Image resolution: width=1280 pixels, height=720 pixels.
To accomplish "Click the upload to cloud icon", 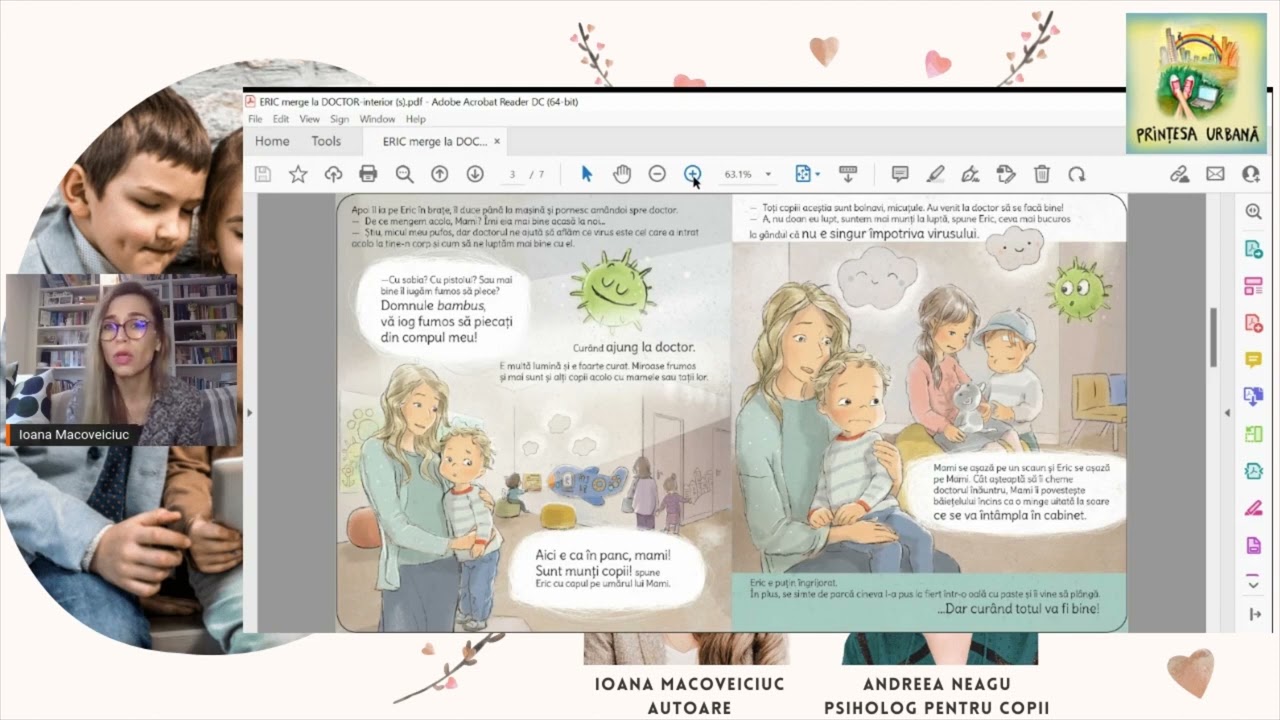I will coord(334,174).
